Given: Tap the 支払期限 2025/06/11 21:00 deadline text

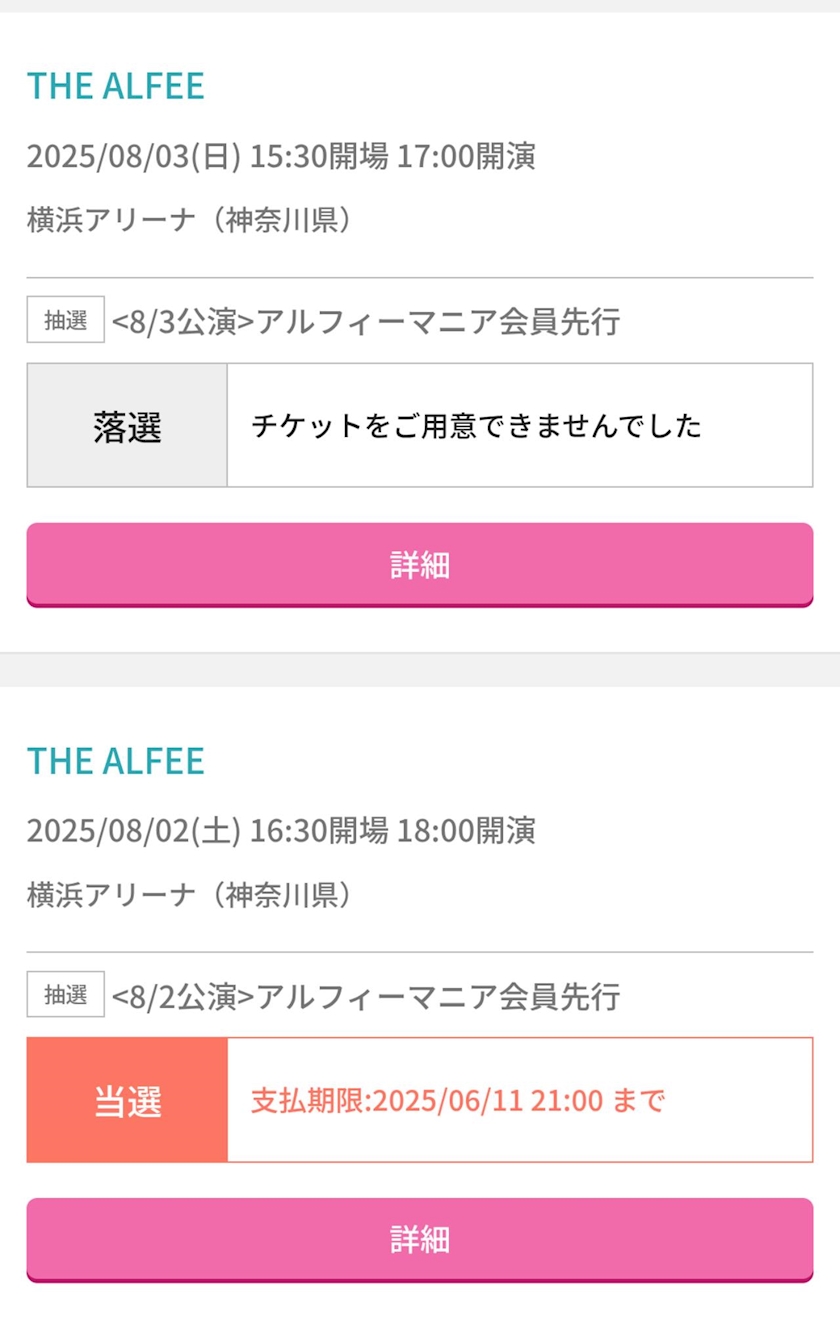Looking at the screenshot, I should coord(458,1101).
